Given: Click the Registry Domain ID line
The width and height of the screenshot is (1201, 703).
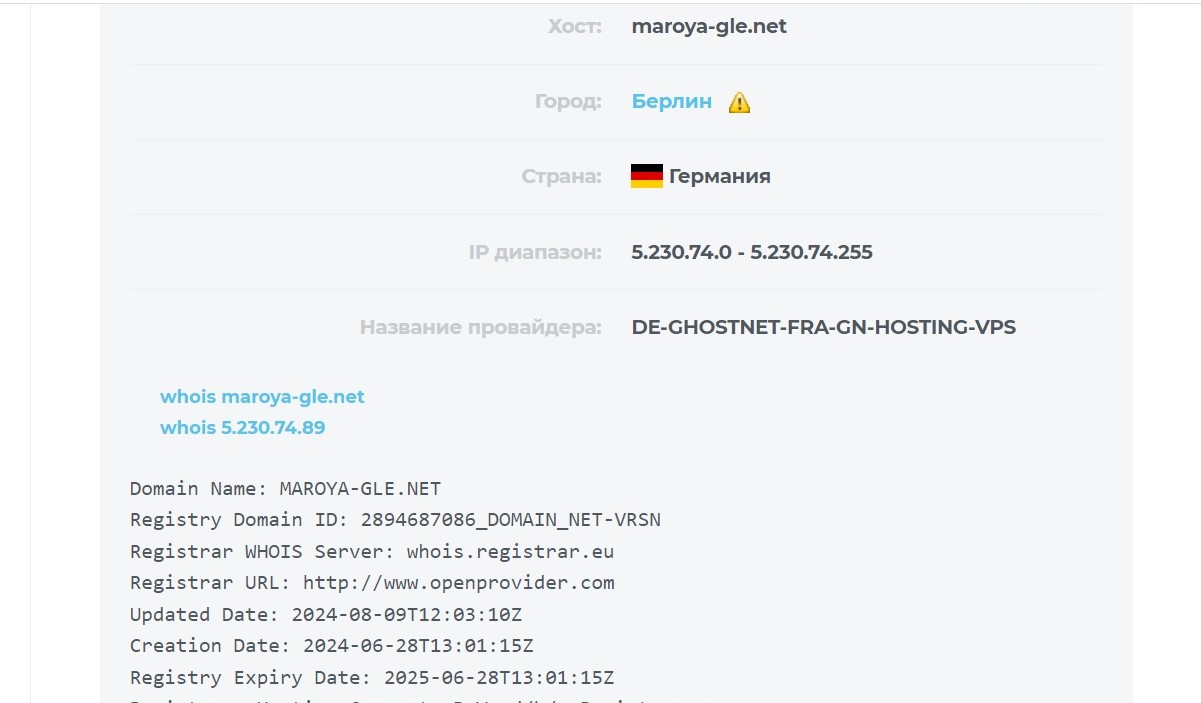Looking at the screenshot, I should click(395, 520).
